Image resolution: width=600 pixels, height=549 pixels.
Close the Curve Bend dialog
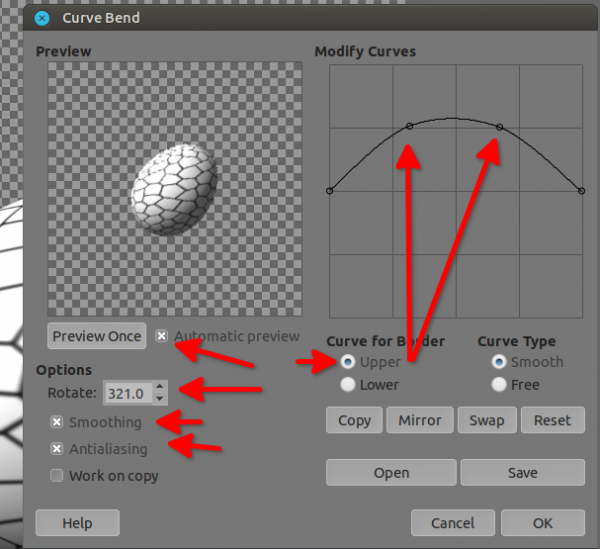click(42, 18)
